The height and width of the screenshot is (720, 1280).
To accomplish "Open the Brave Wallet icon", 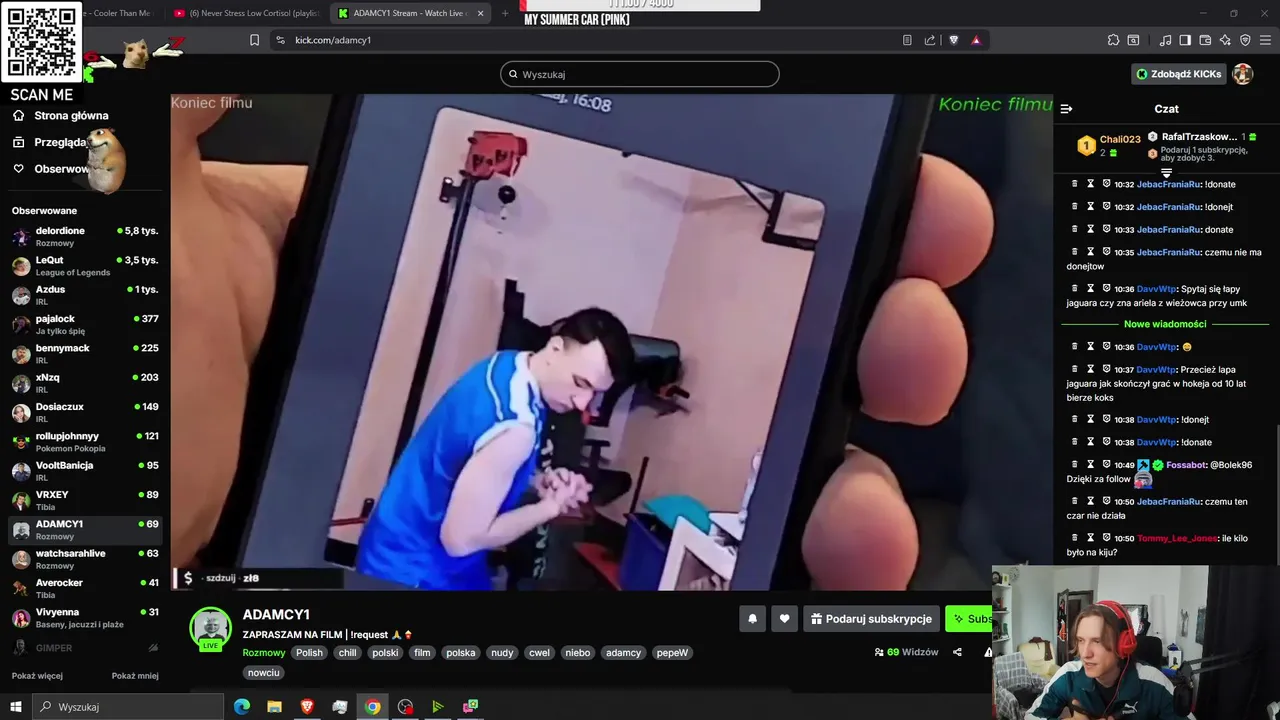I will 1205,40.
